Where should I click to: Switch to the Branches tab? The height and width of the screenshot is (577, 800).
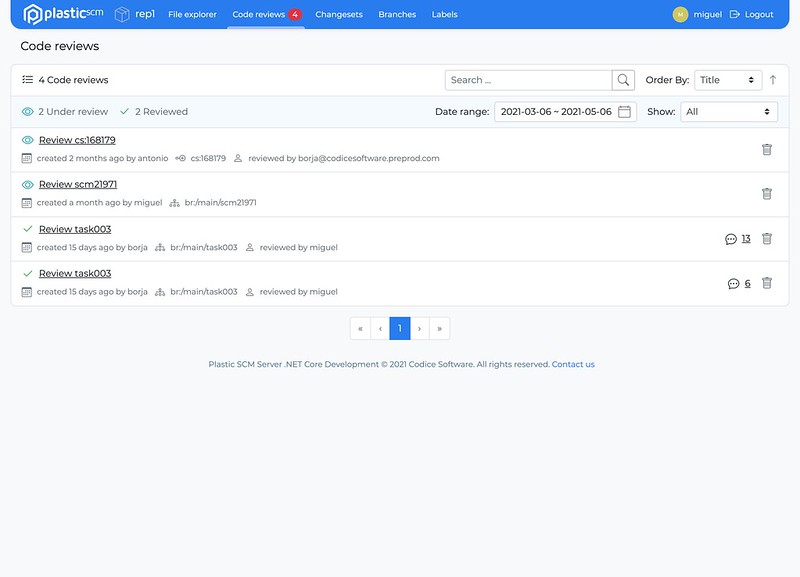[x=397, y=14]
